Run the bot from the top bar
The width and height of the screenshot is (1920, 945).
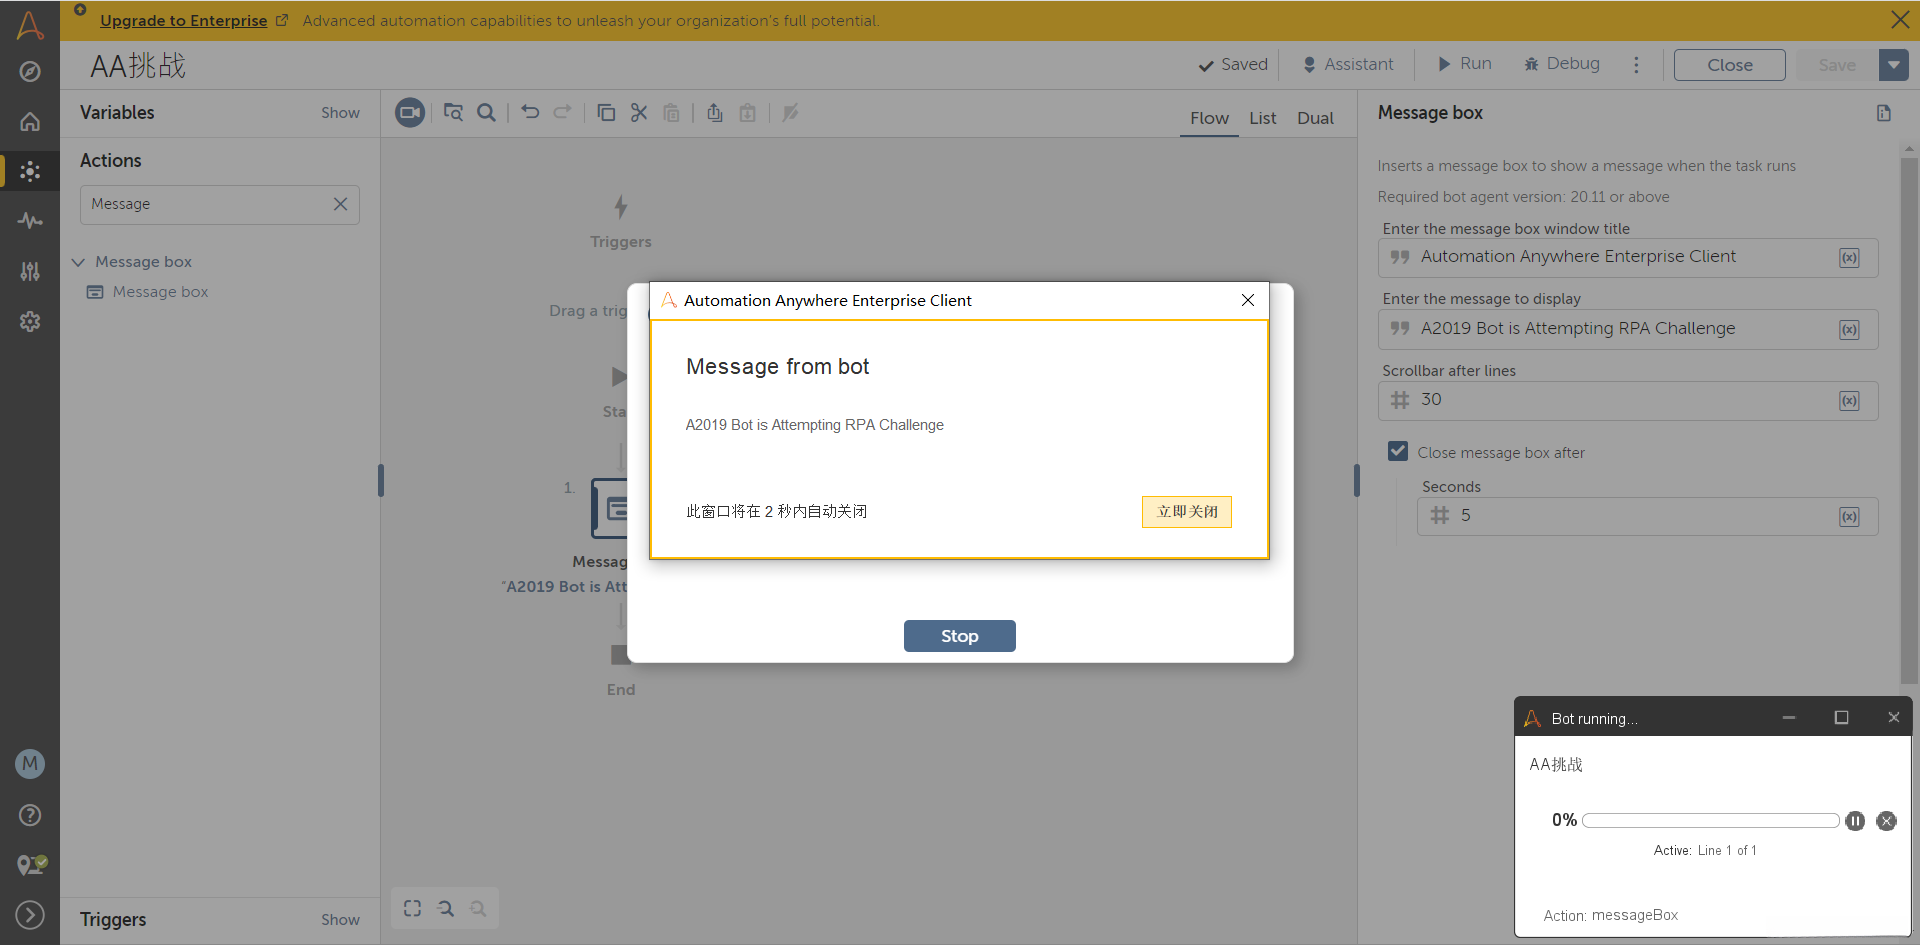pos(1465,64)
